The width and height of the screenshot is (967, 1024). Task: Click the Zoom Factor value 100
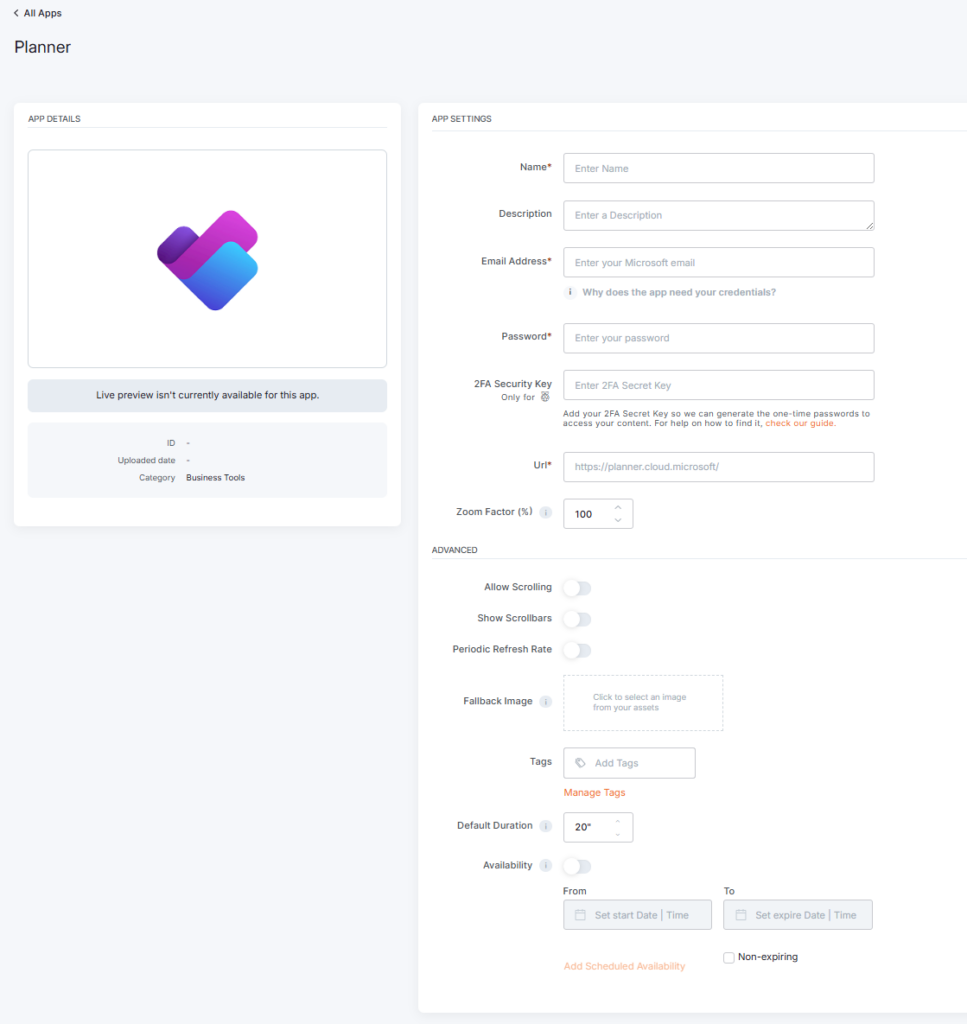click(x=584, y=515)
